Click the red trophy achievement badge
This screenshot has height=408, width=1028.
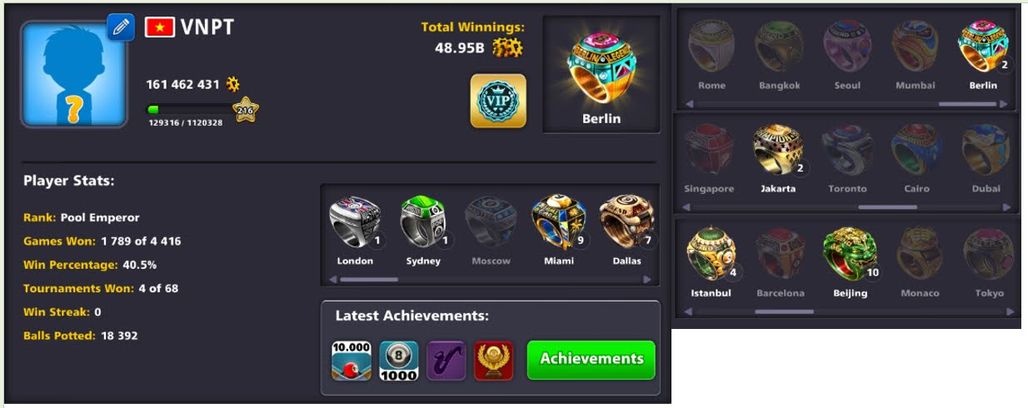(x=494, y=361)
